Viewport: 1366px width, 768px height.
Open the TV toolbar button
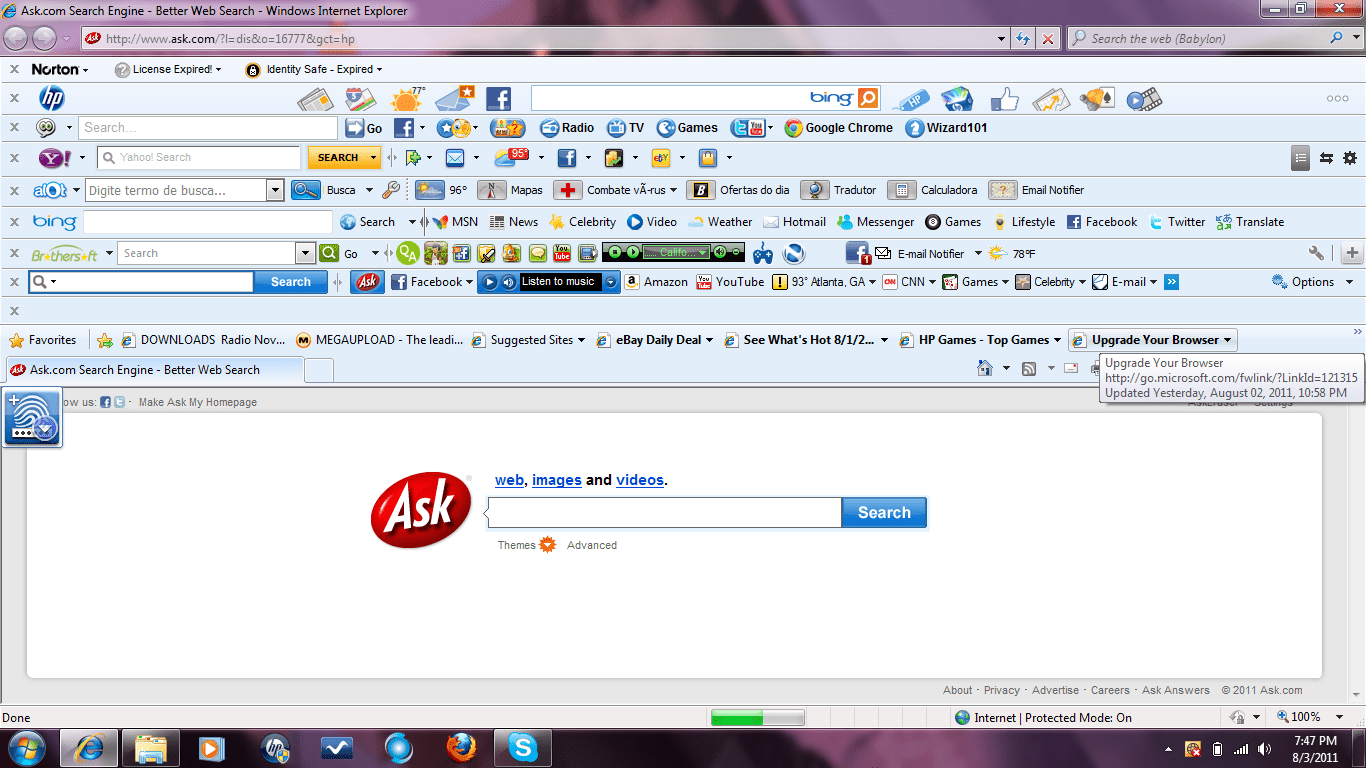click(626, 128)
